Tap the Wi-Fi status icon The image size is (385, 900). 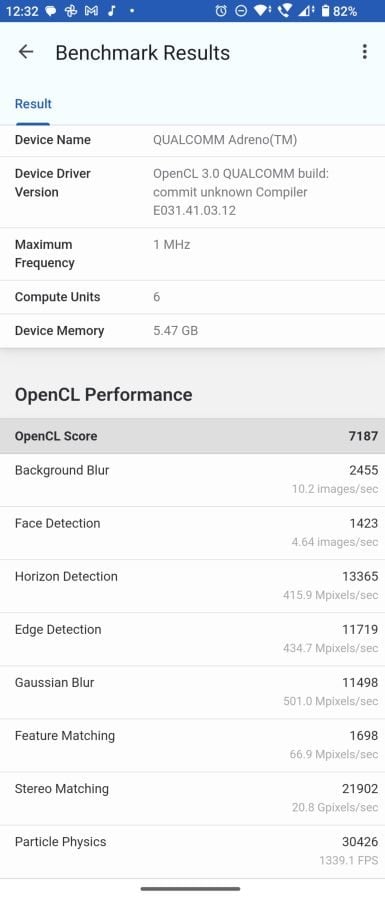click(262, 11)
